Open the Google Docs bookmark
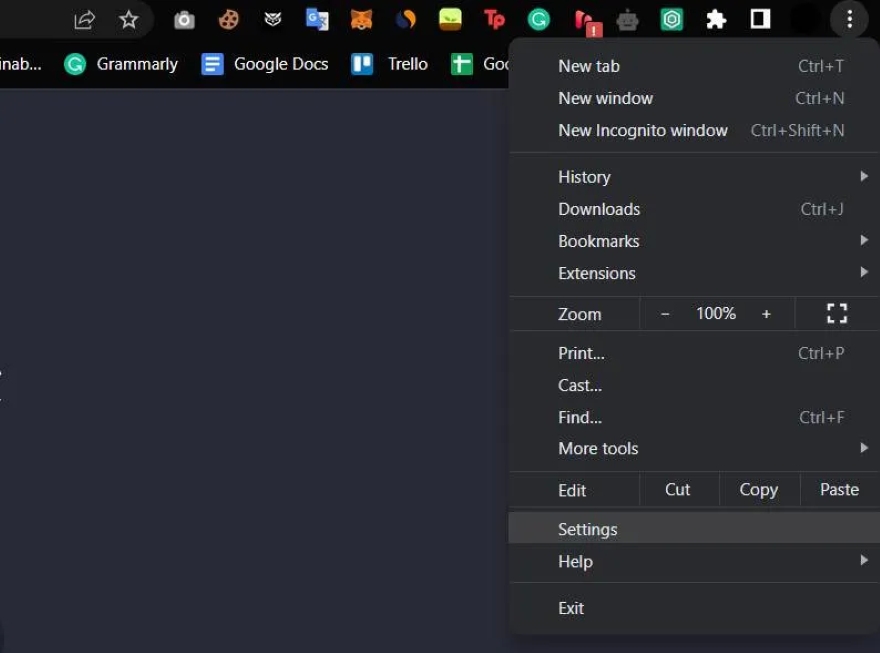Screen dimensions: 880x653 click(265, 64)
